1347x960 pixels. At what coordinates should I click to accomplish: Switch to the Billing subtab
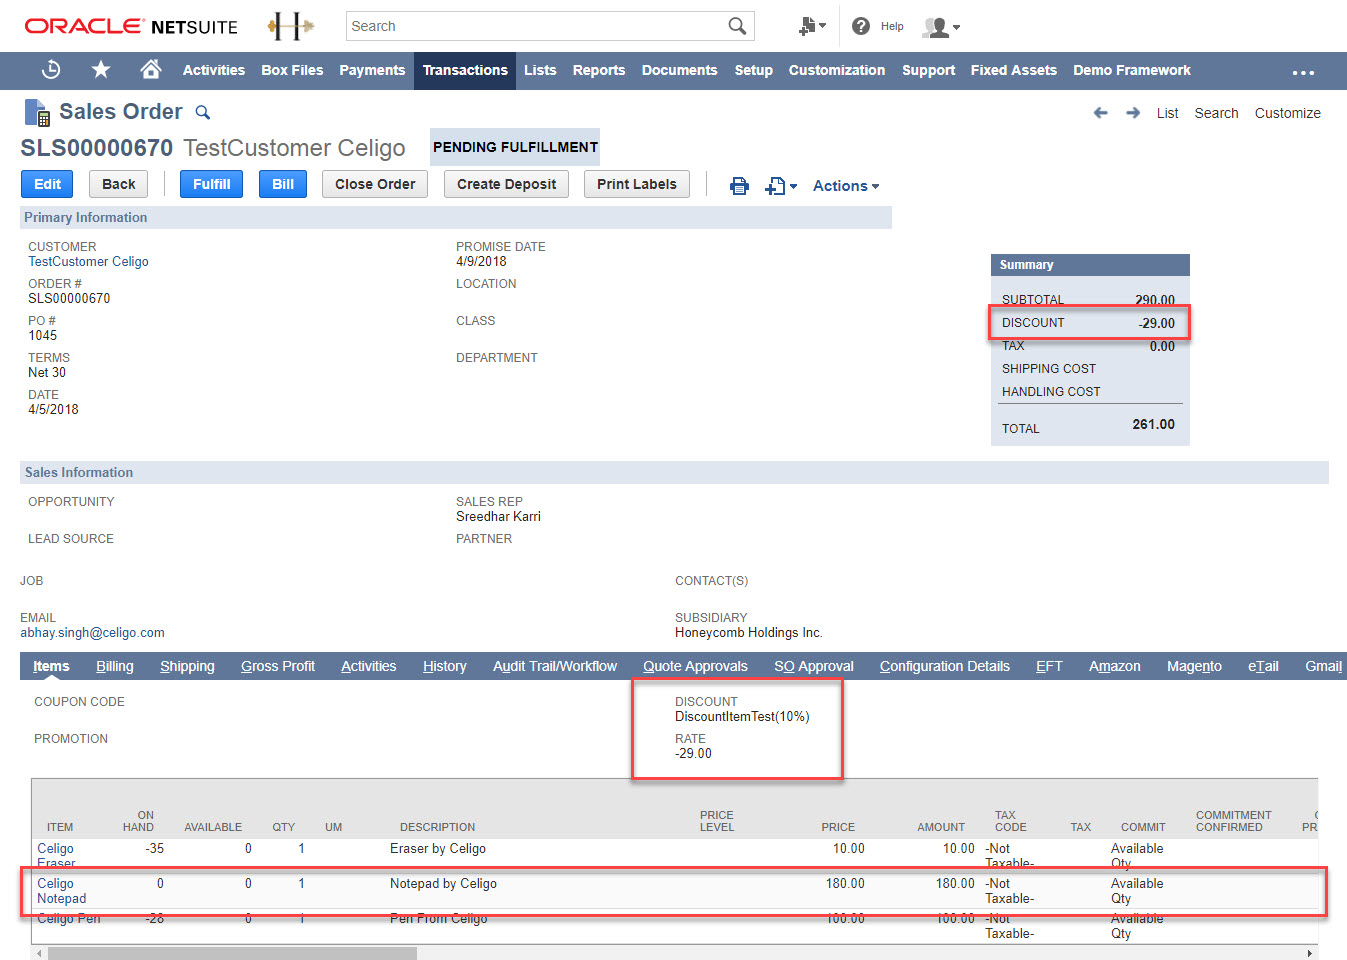(115, 666)
